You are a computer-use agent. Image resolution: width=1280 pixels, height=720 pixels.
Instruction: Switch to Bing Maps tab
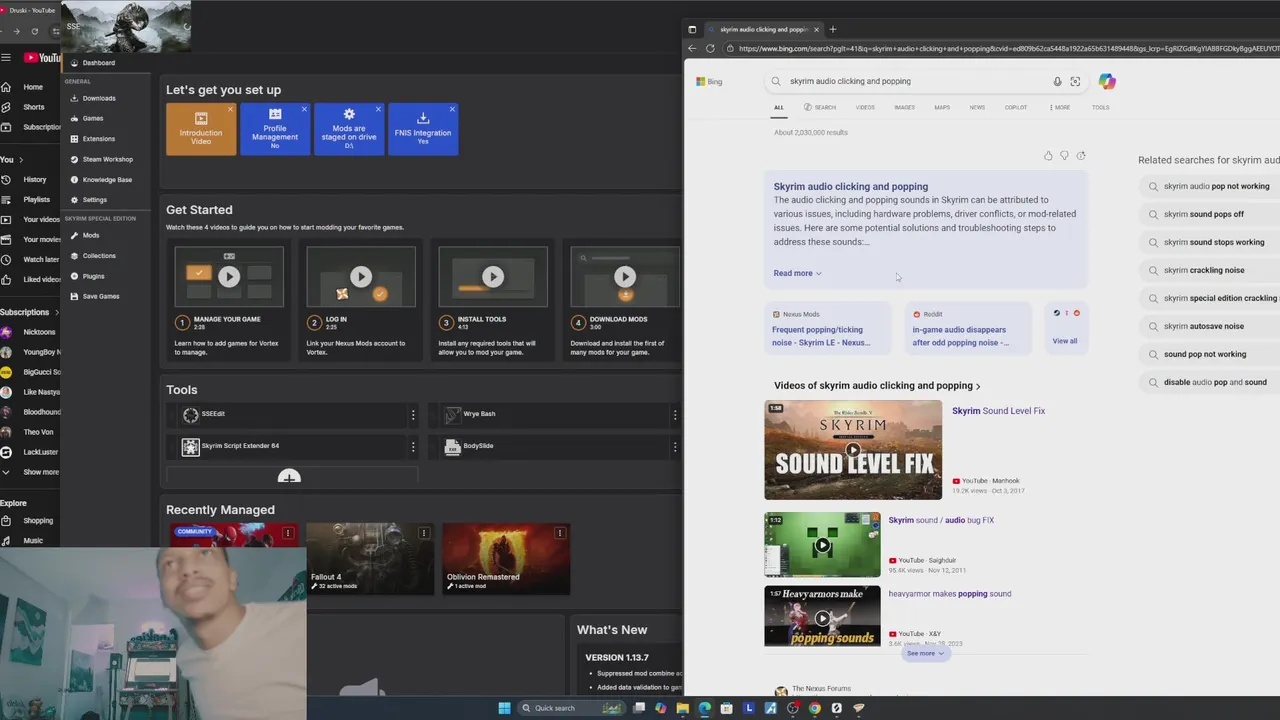point(942,107)
